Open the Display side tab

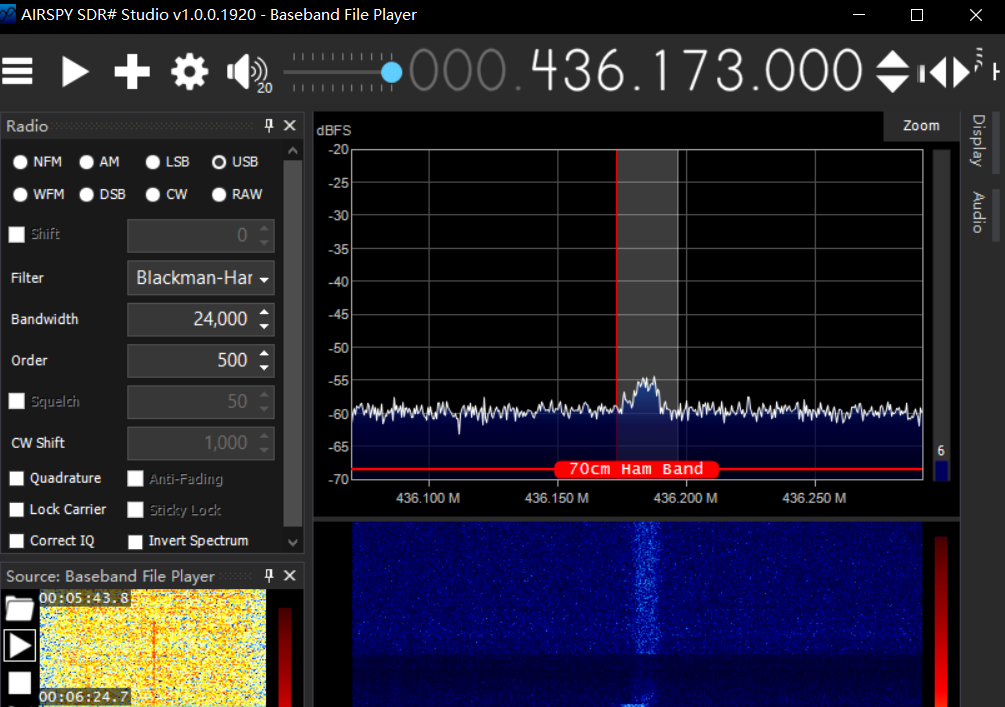coord(978,140)
